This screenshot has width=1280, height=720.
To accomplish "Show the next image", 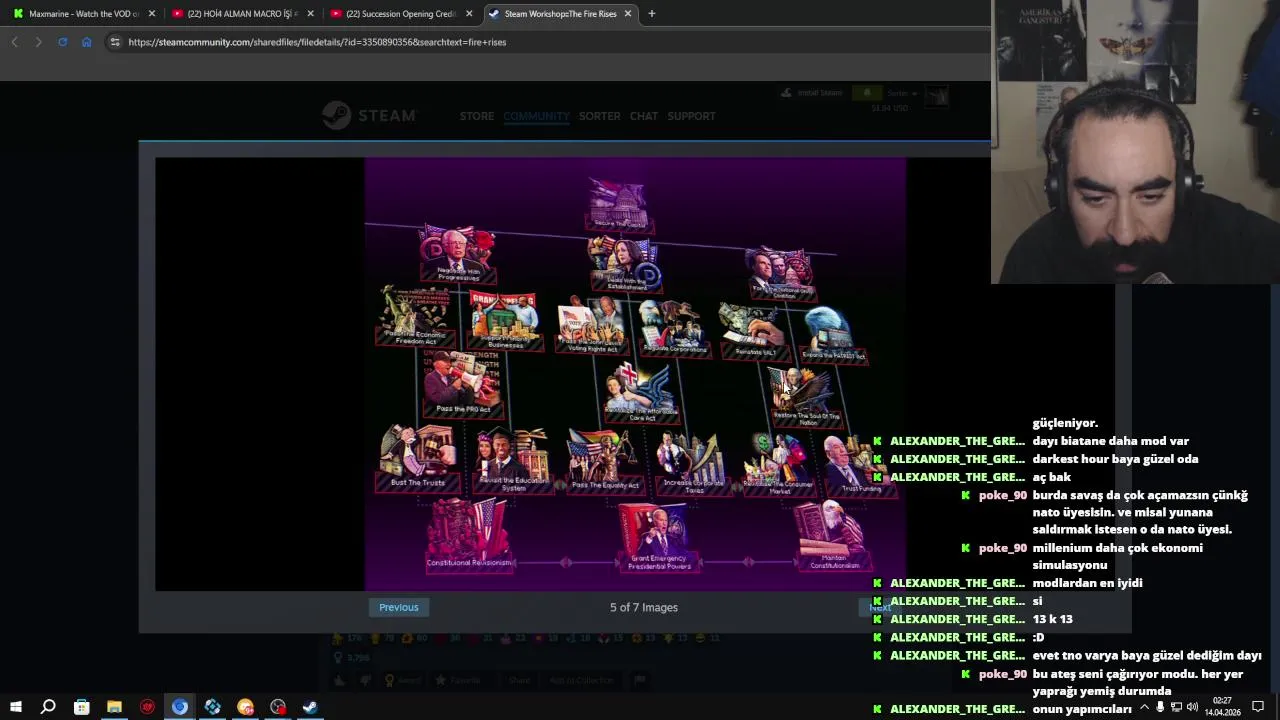I will (880, 607).
